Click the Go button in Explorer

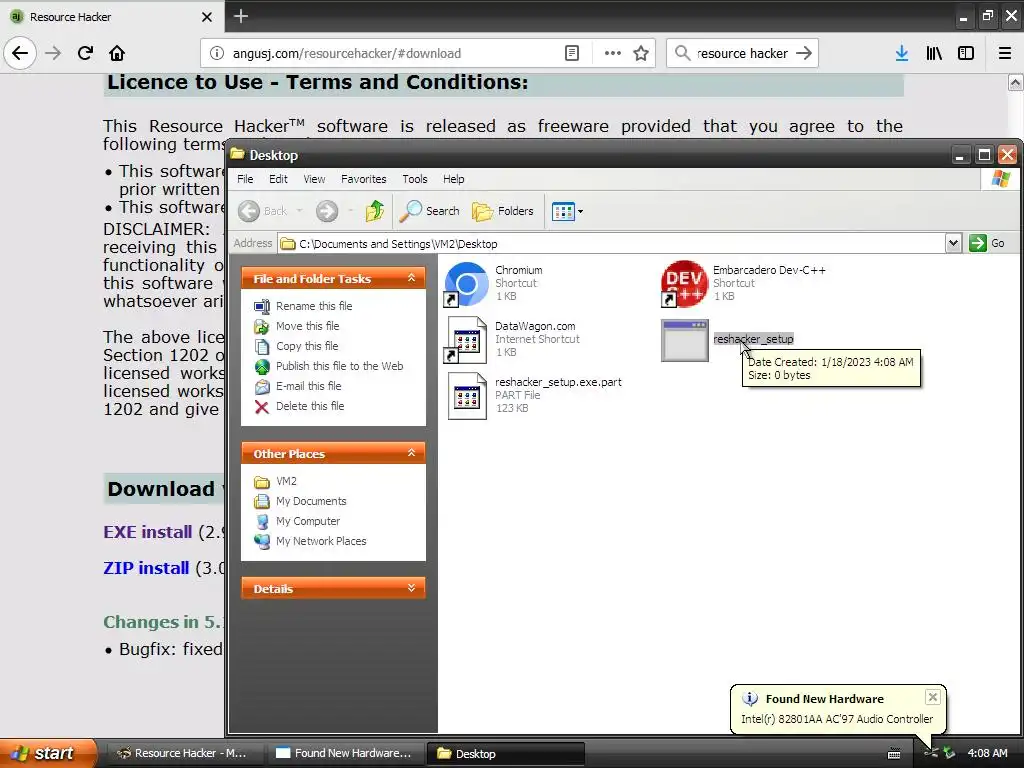tap(987, 244)
